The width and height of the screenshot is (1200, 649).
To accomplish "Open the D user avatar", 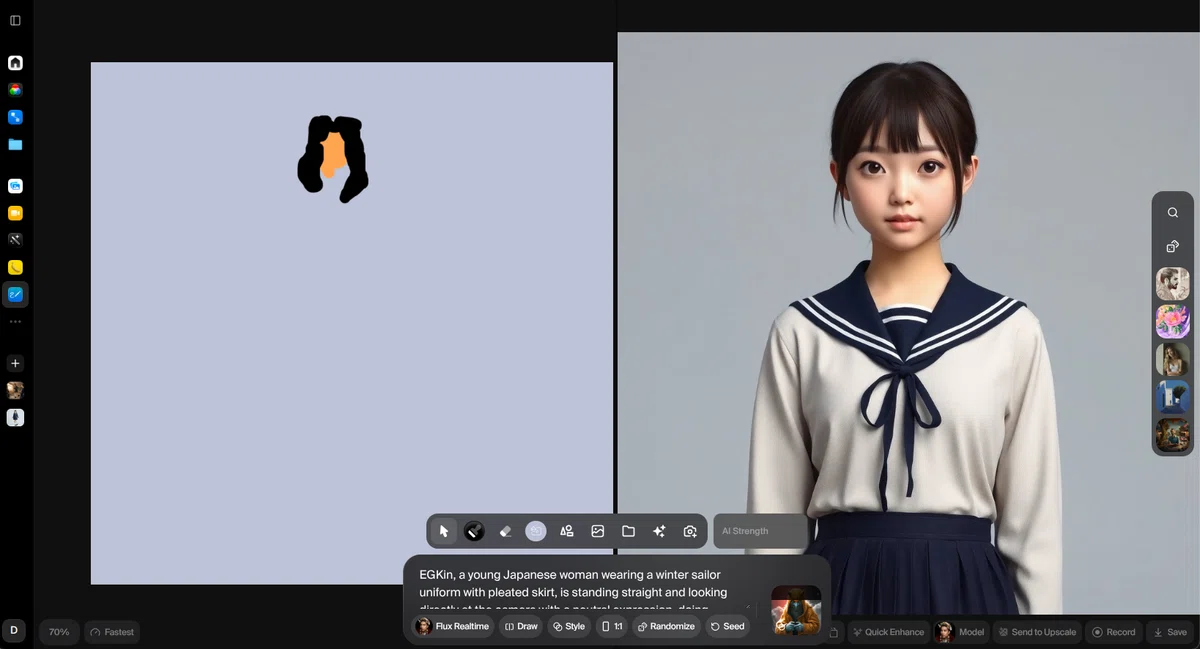I will coord(14,630).
